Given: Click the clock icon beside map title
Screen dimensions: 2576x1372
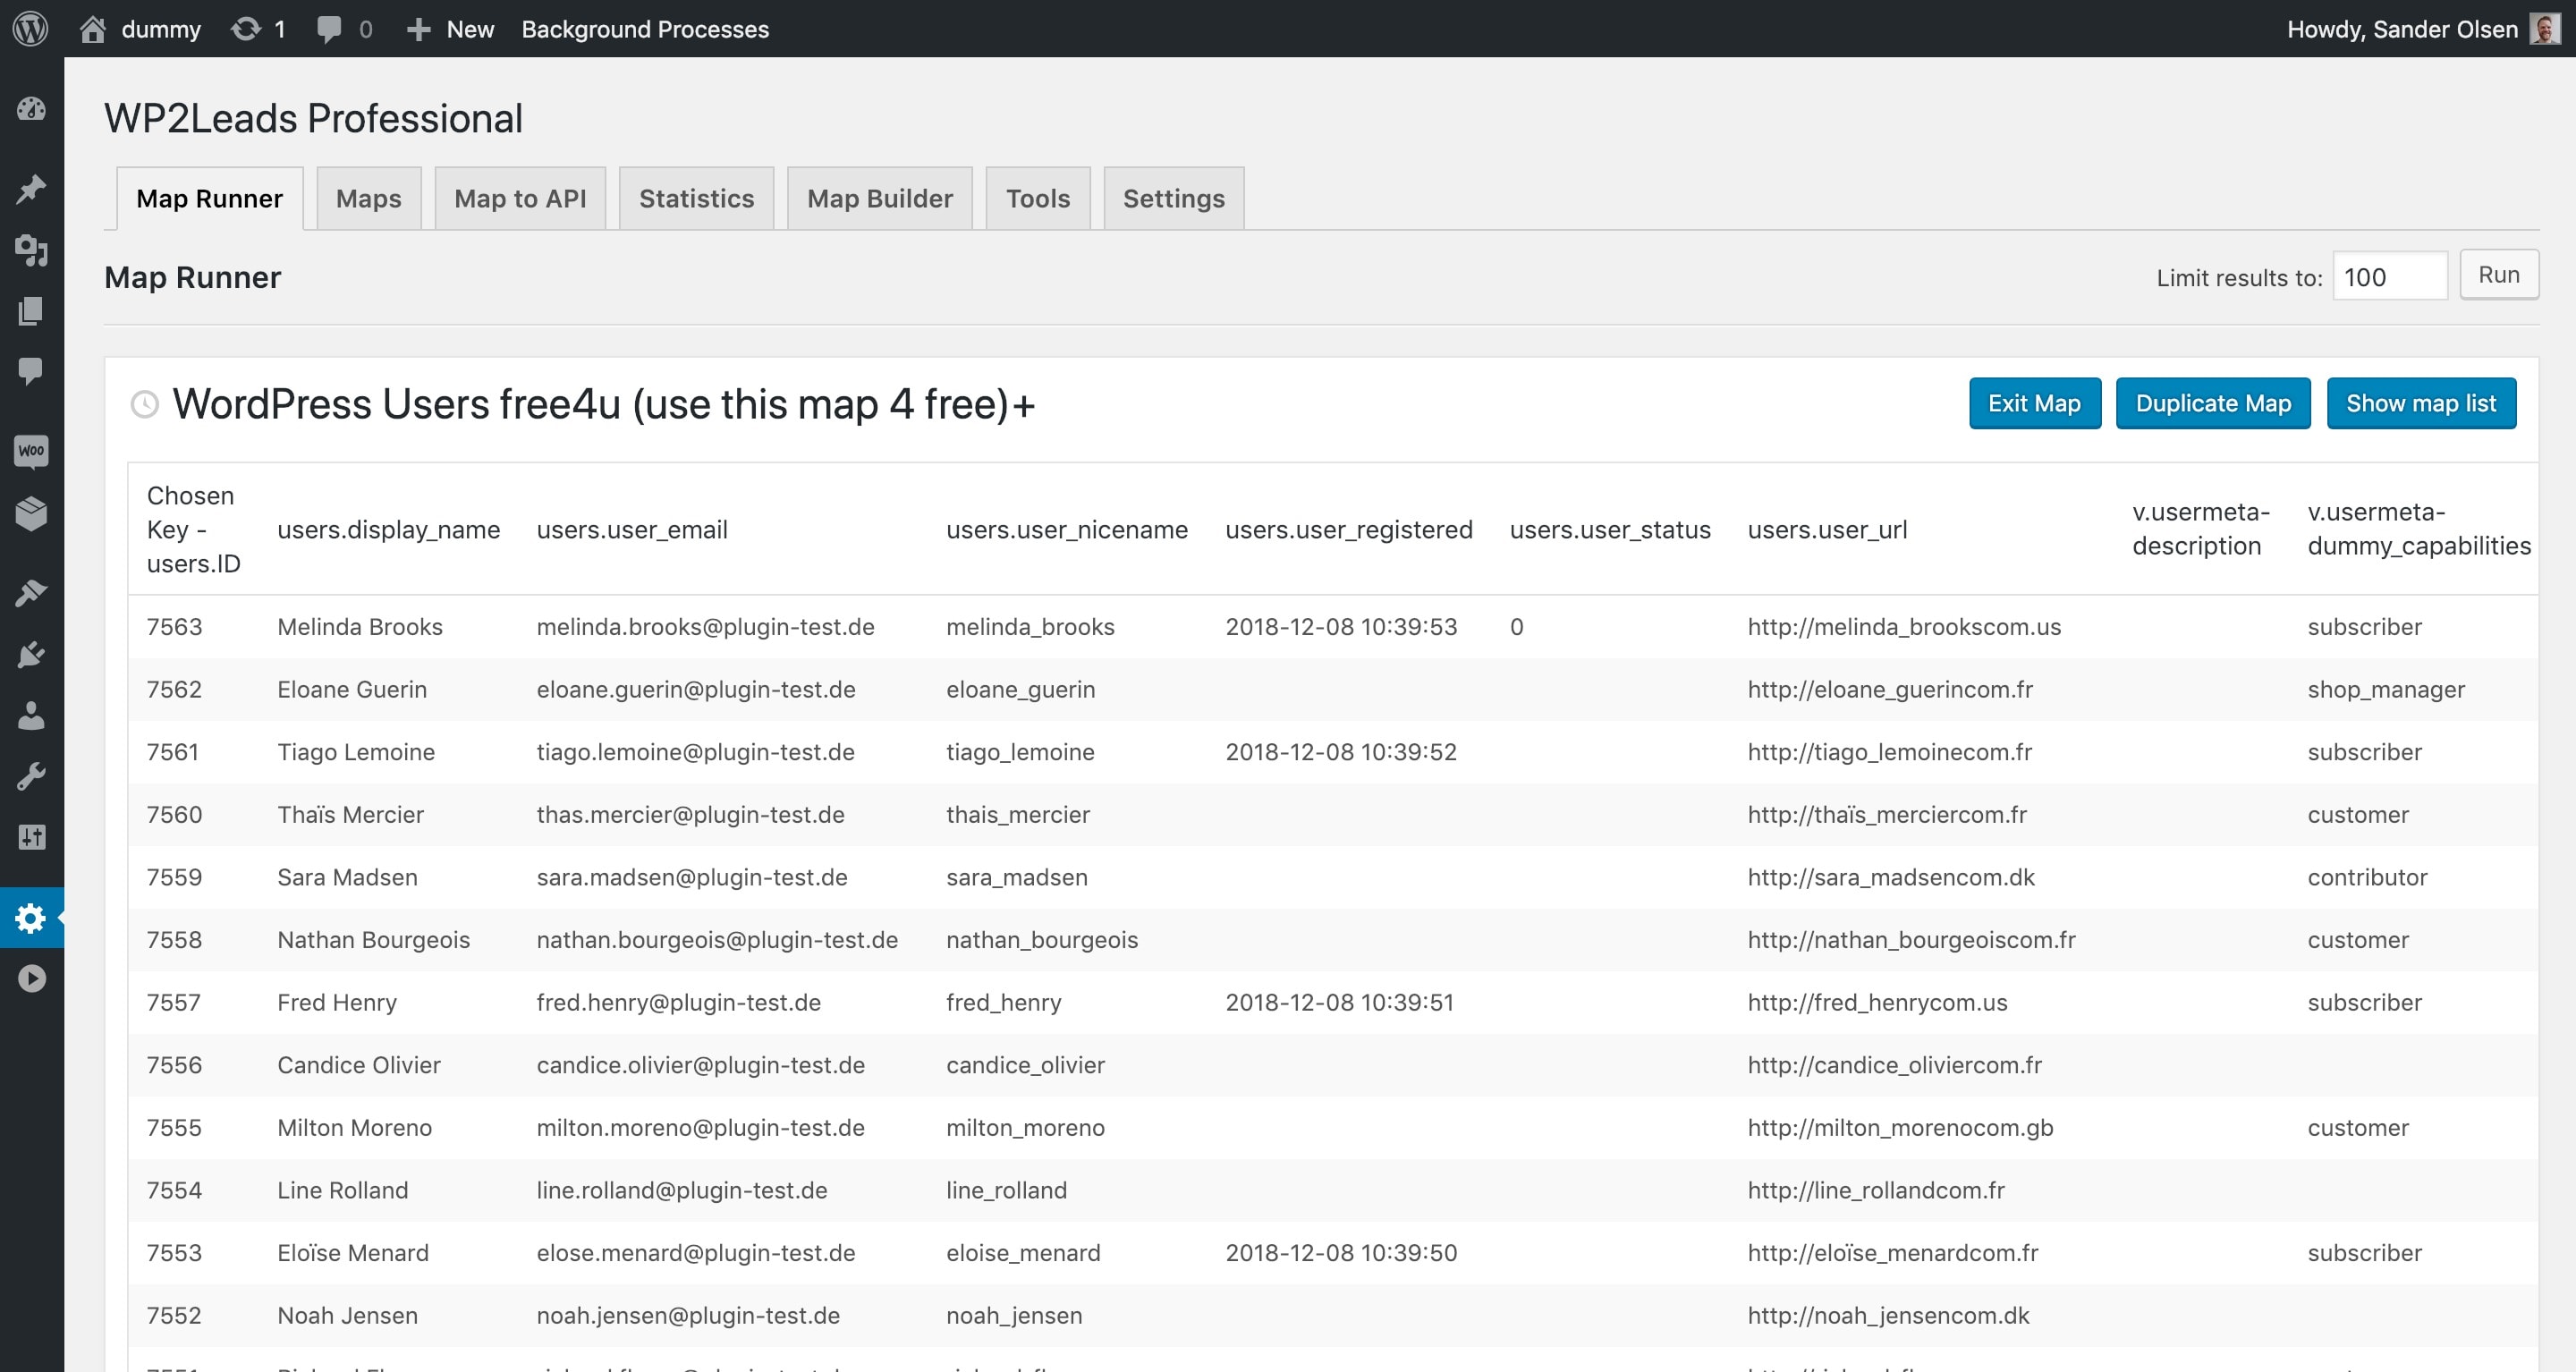Looking at the screenshot, I should pos(145,404).
